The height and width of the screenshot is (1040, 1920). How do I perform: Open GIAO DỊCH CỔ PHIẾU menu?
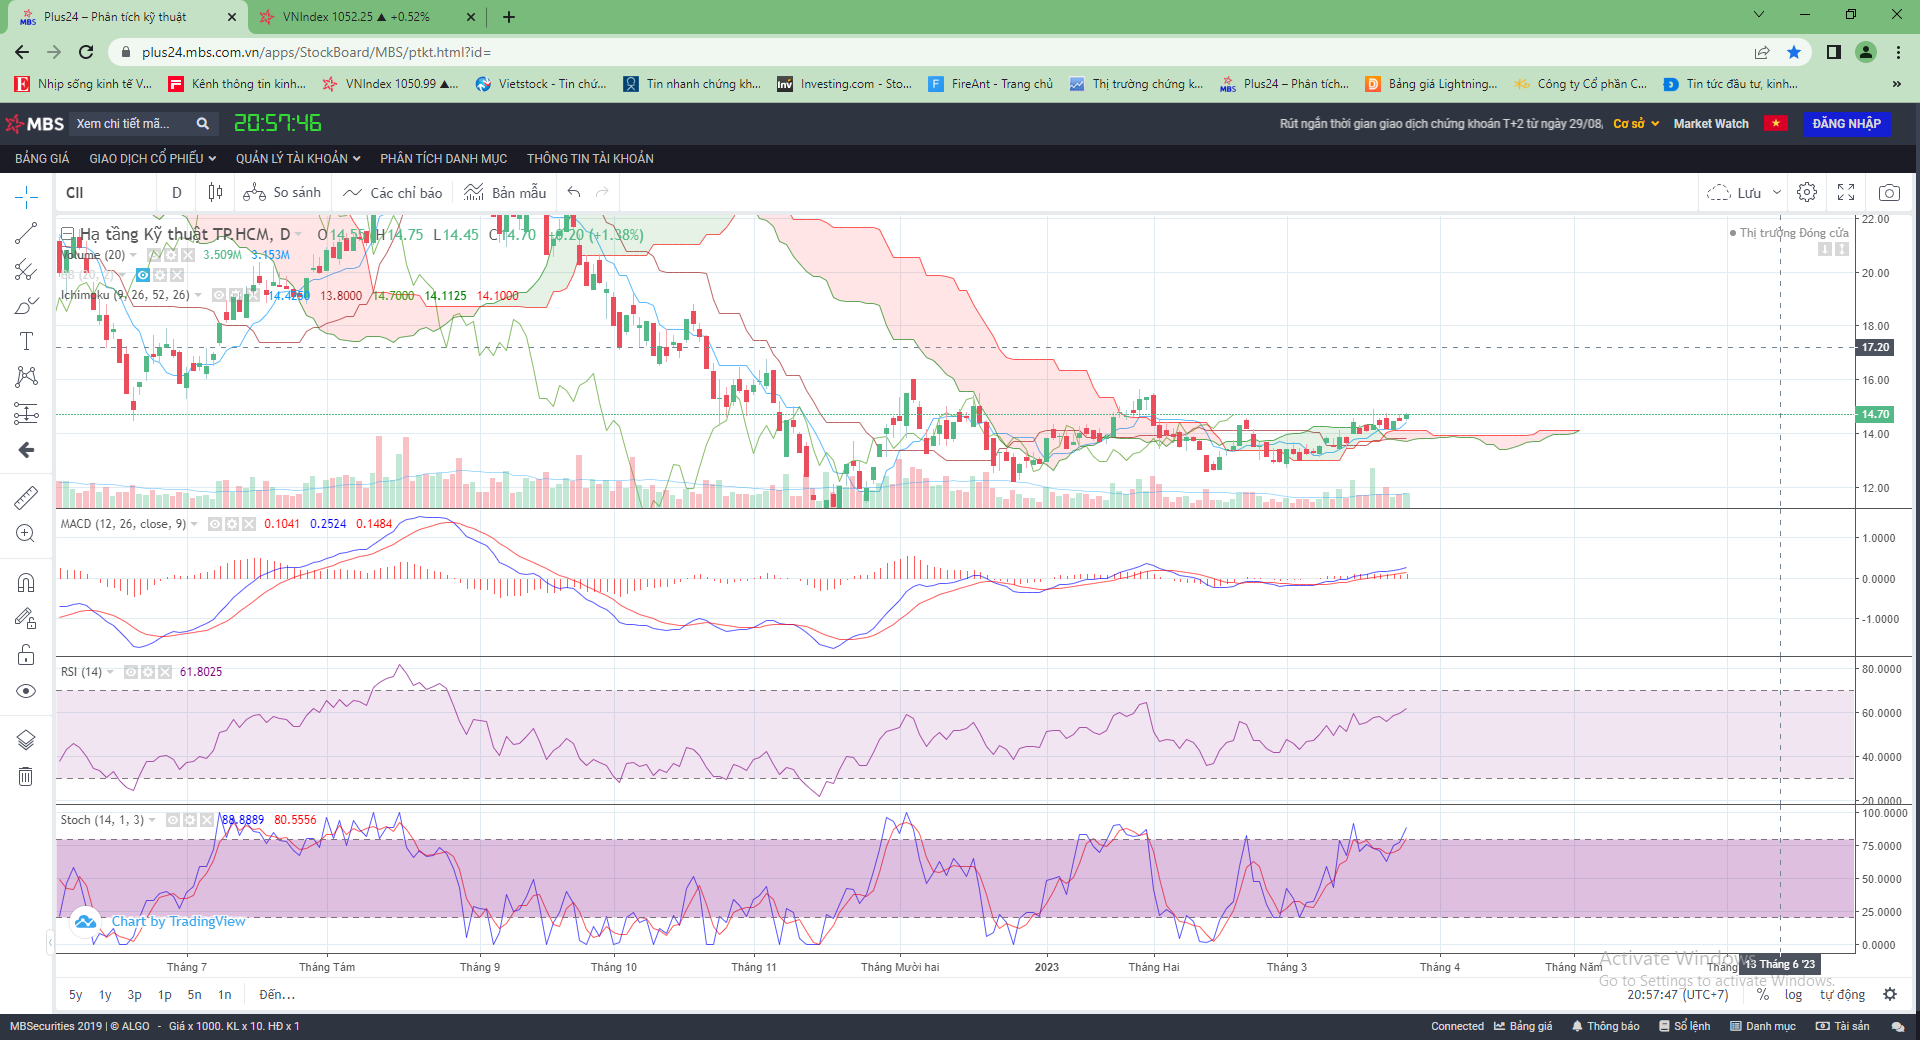pos(152,159)
